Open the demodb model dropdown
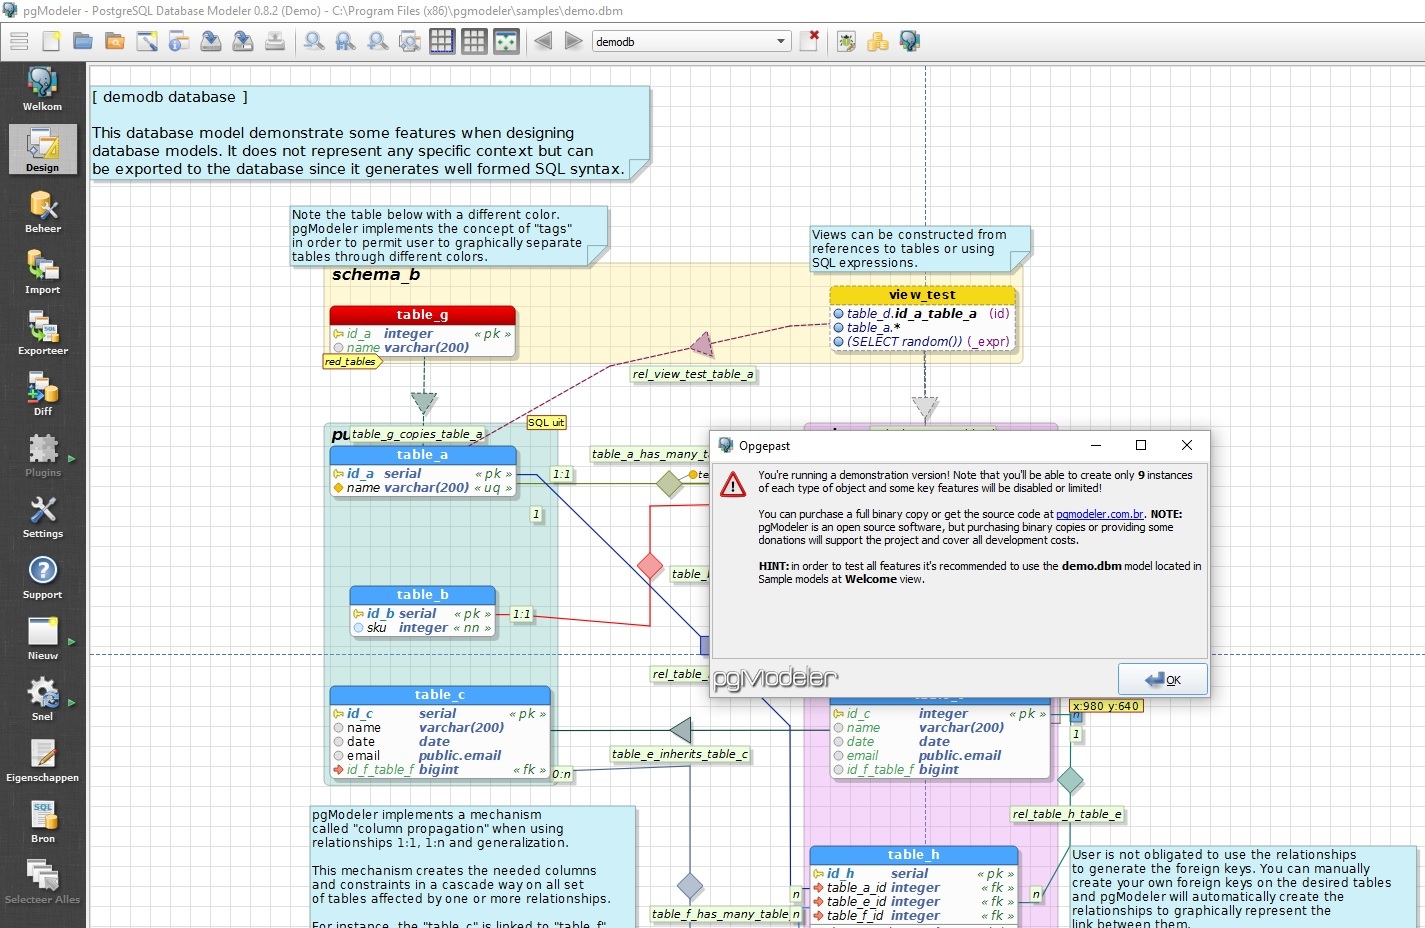 click(x=691, y=41)
